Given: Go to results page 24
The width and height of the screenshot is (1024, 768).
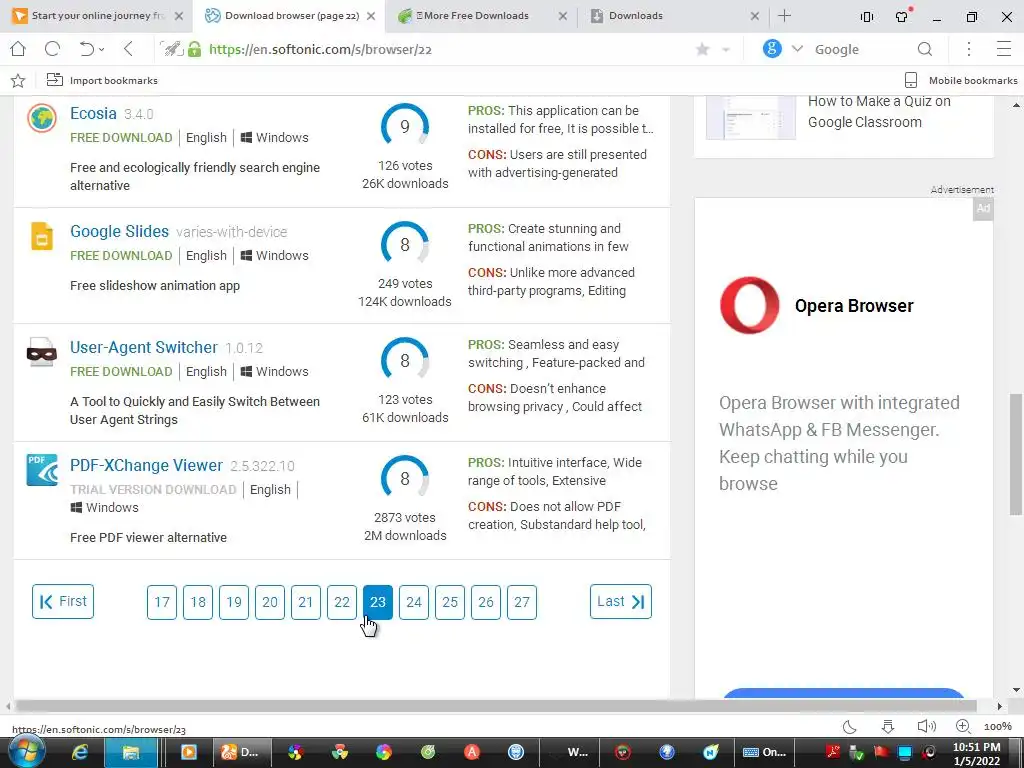Looking at the screenshot, I should pyautogui.click(x=413, y=602).
